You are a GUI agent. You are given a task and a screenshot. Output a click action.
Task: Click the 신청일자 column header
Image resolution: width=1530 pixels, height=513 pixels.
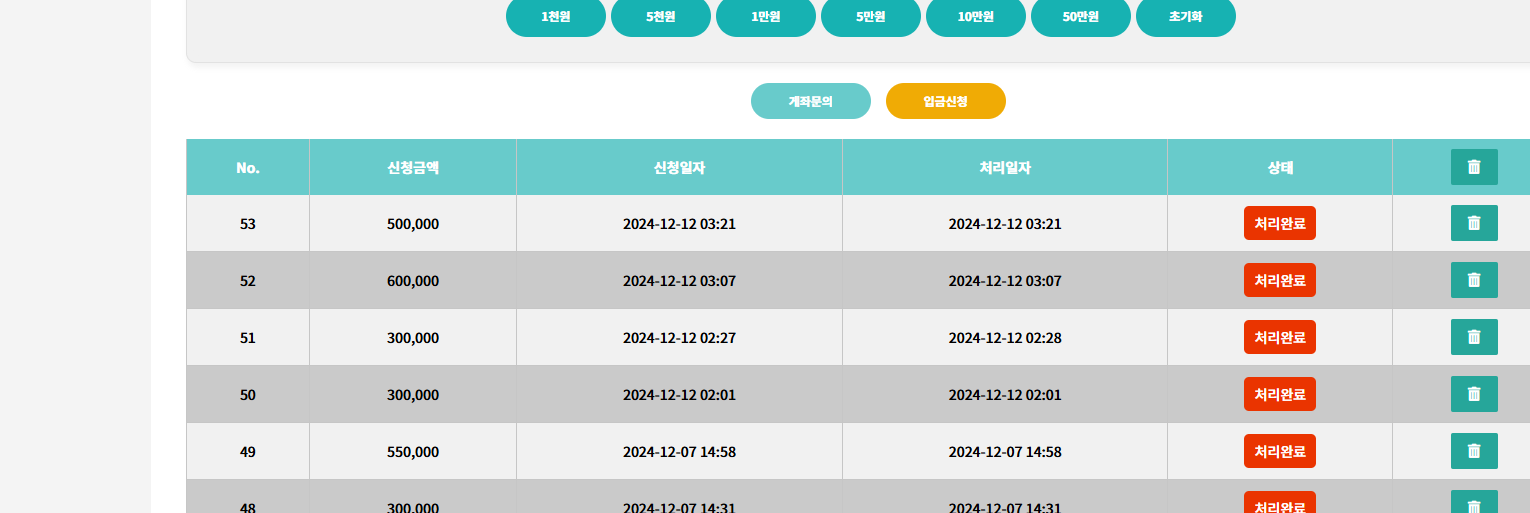679,167
